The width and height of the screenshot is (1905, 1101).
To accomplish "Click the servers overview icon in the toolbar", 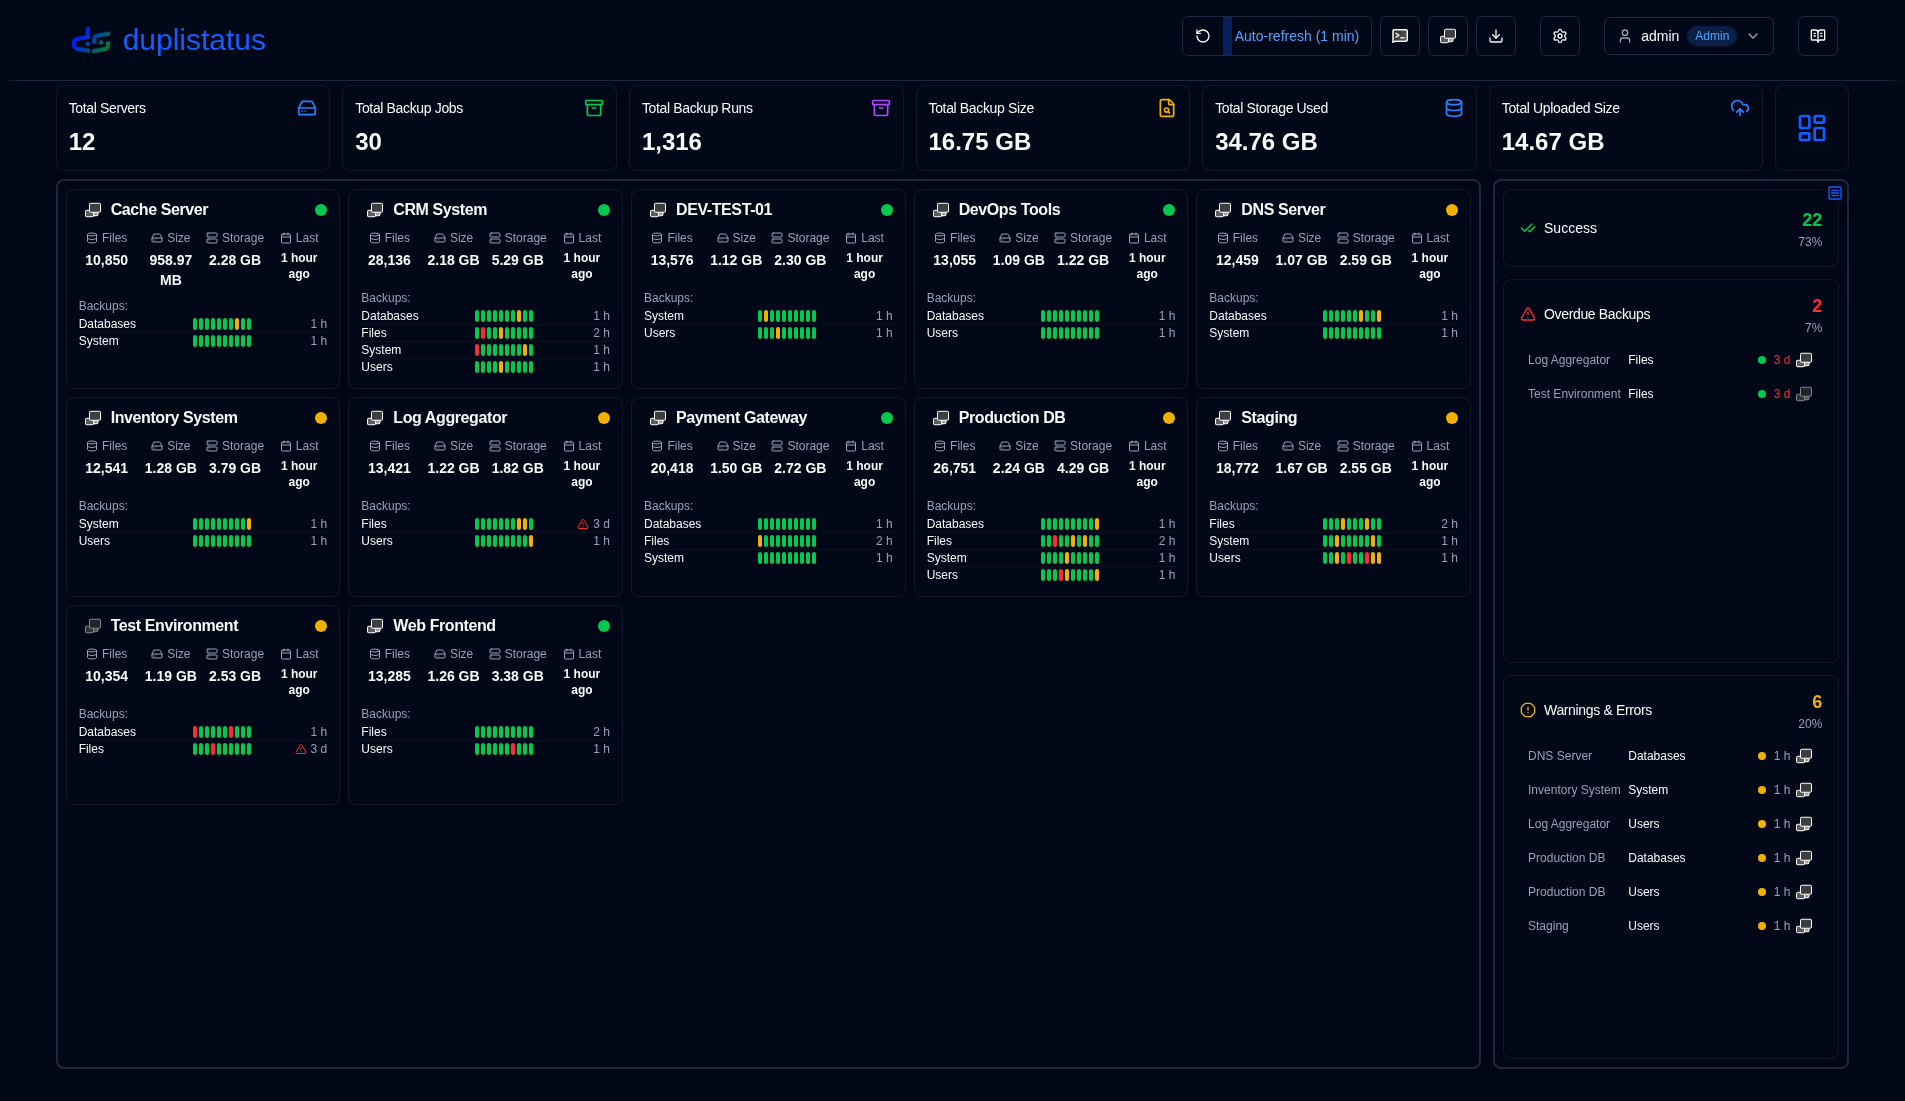I will point(1447,35).
